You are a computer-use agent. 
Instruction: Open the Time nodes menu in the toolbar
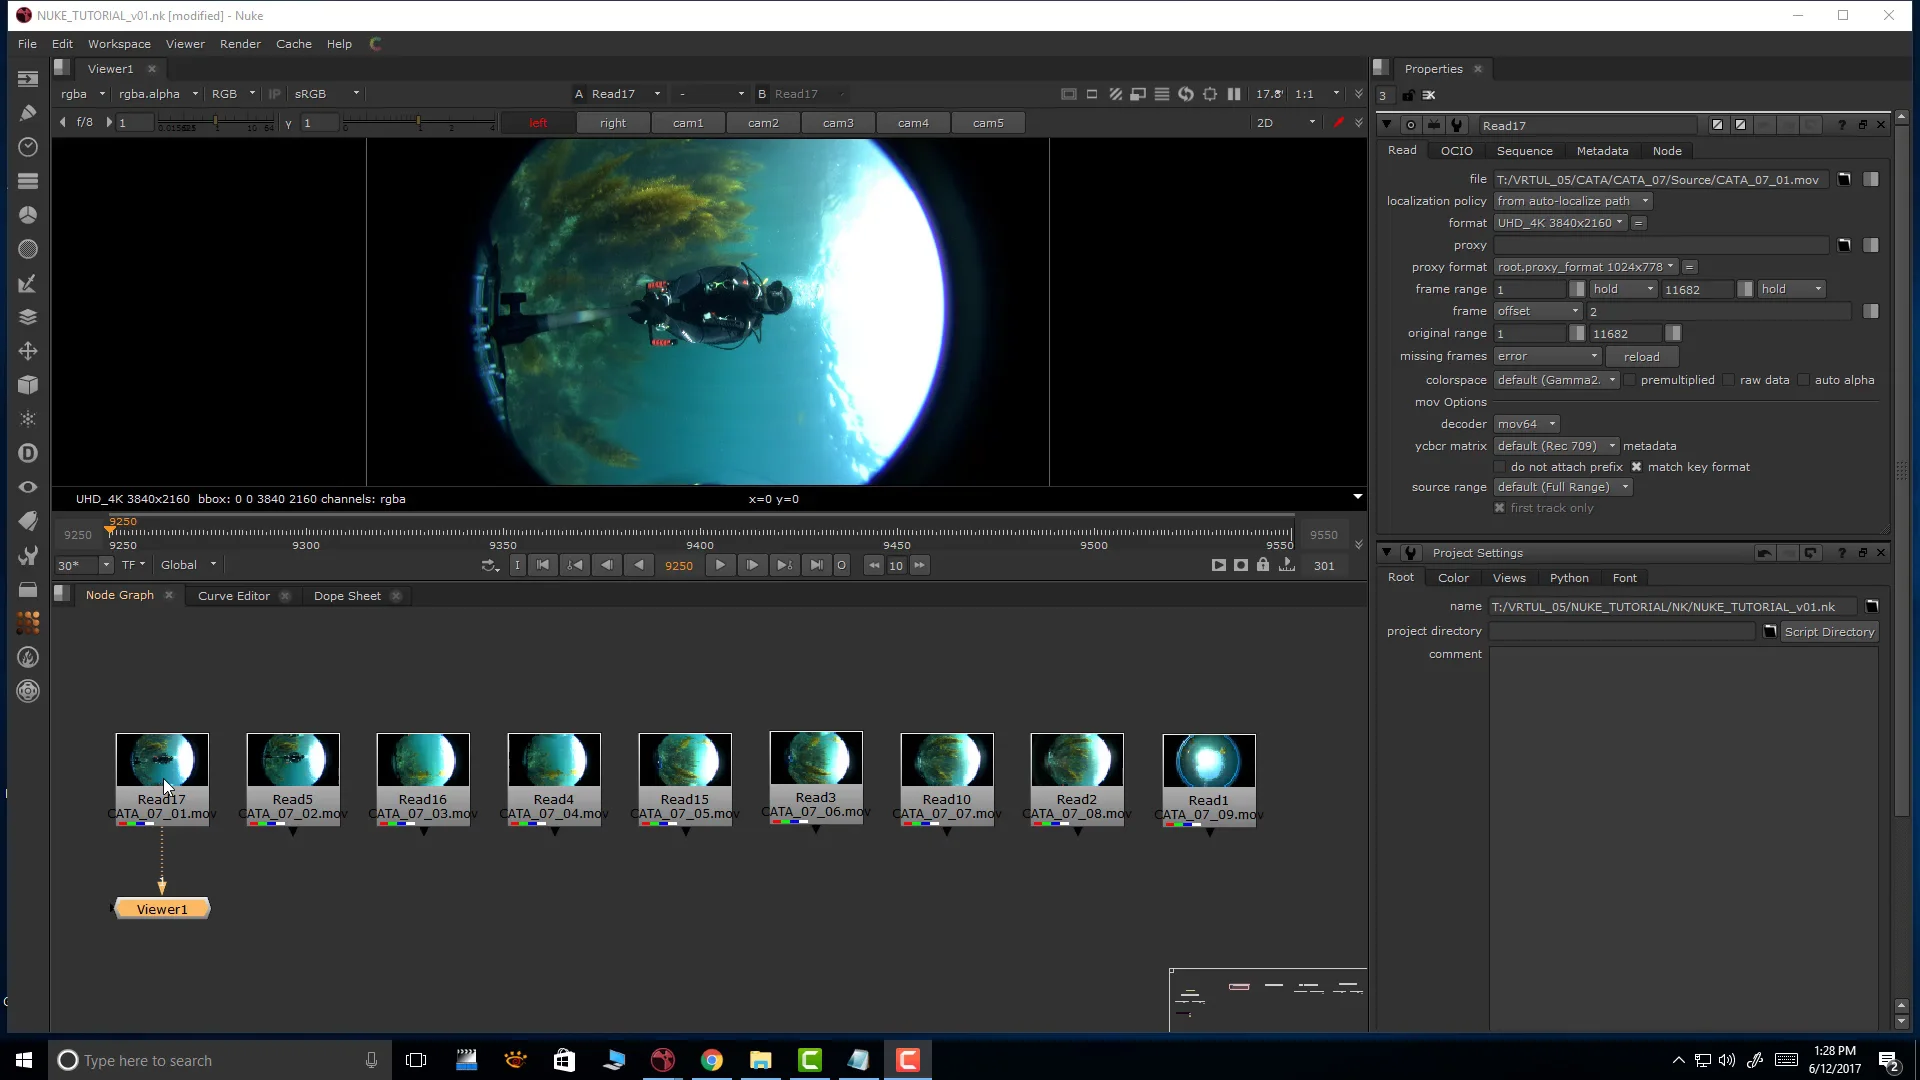27,146
